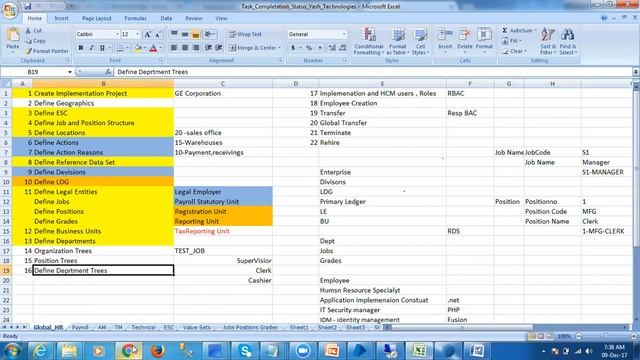Open the Number Format dropdown
This screenshot has height=360, width=640.
[x=344, y=34]
